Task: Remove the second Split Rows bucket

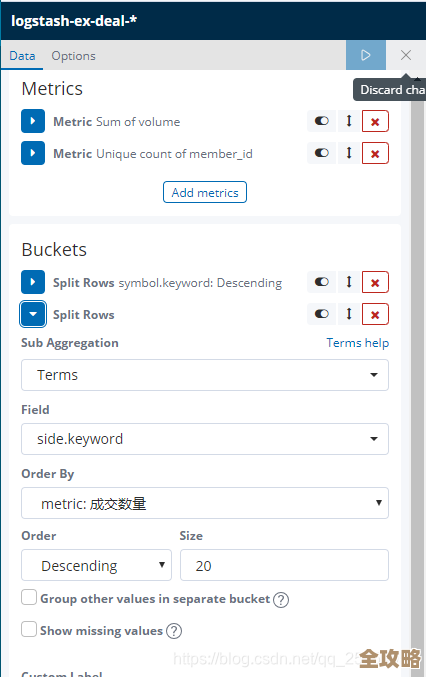Action: [375, 314]
